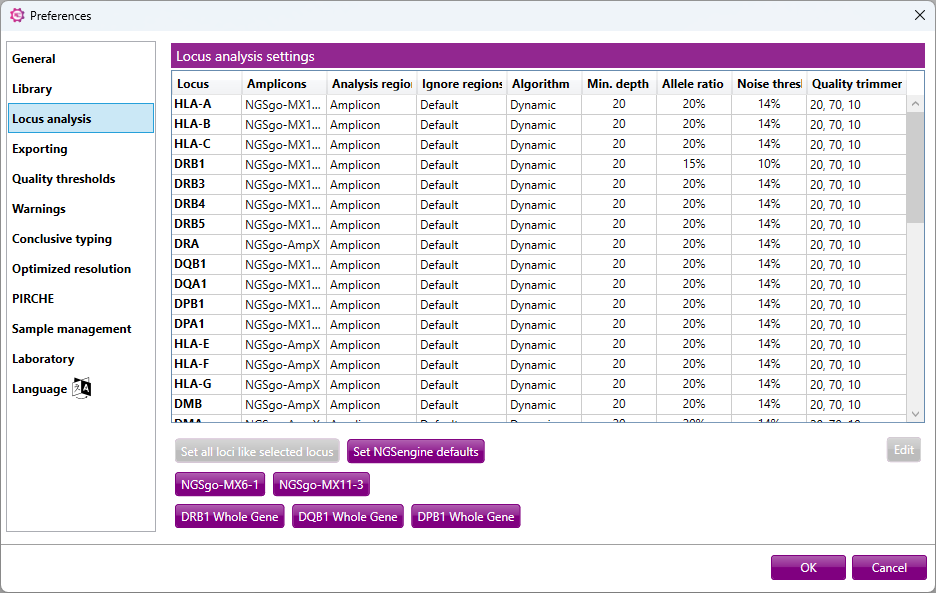936x593 pixels.
Task: Click the DPB1 Whole Gene button
Action: pos(466,516)
